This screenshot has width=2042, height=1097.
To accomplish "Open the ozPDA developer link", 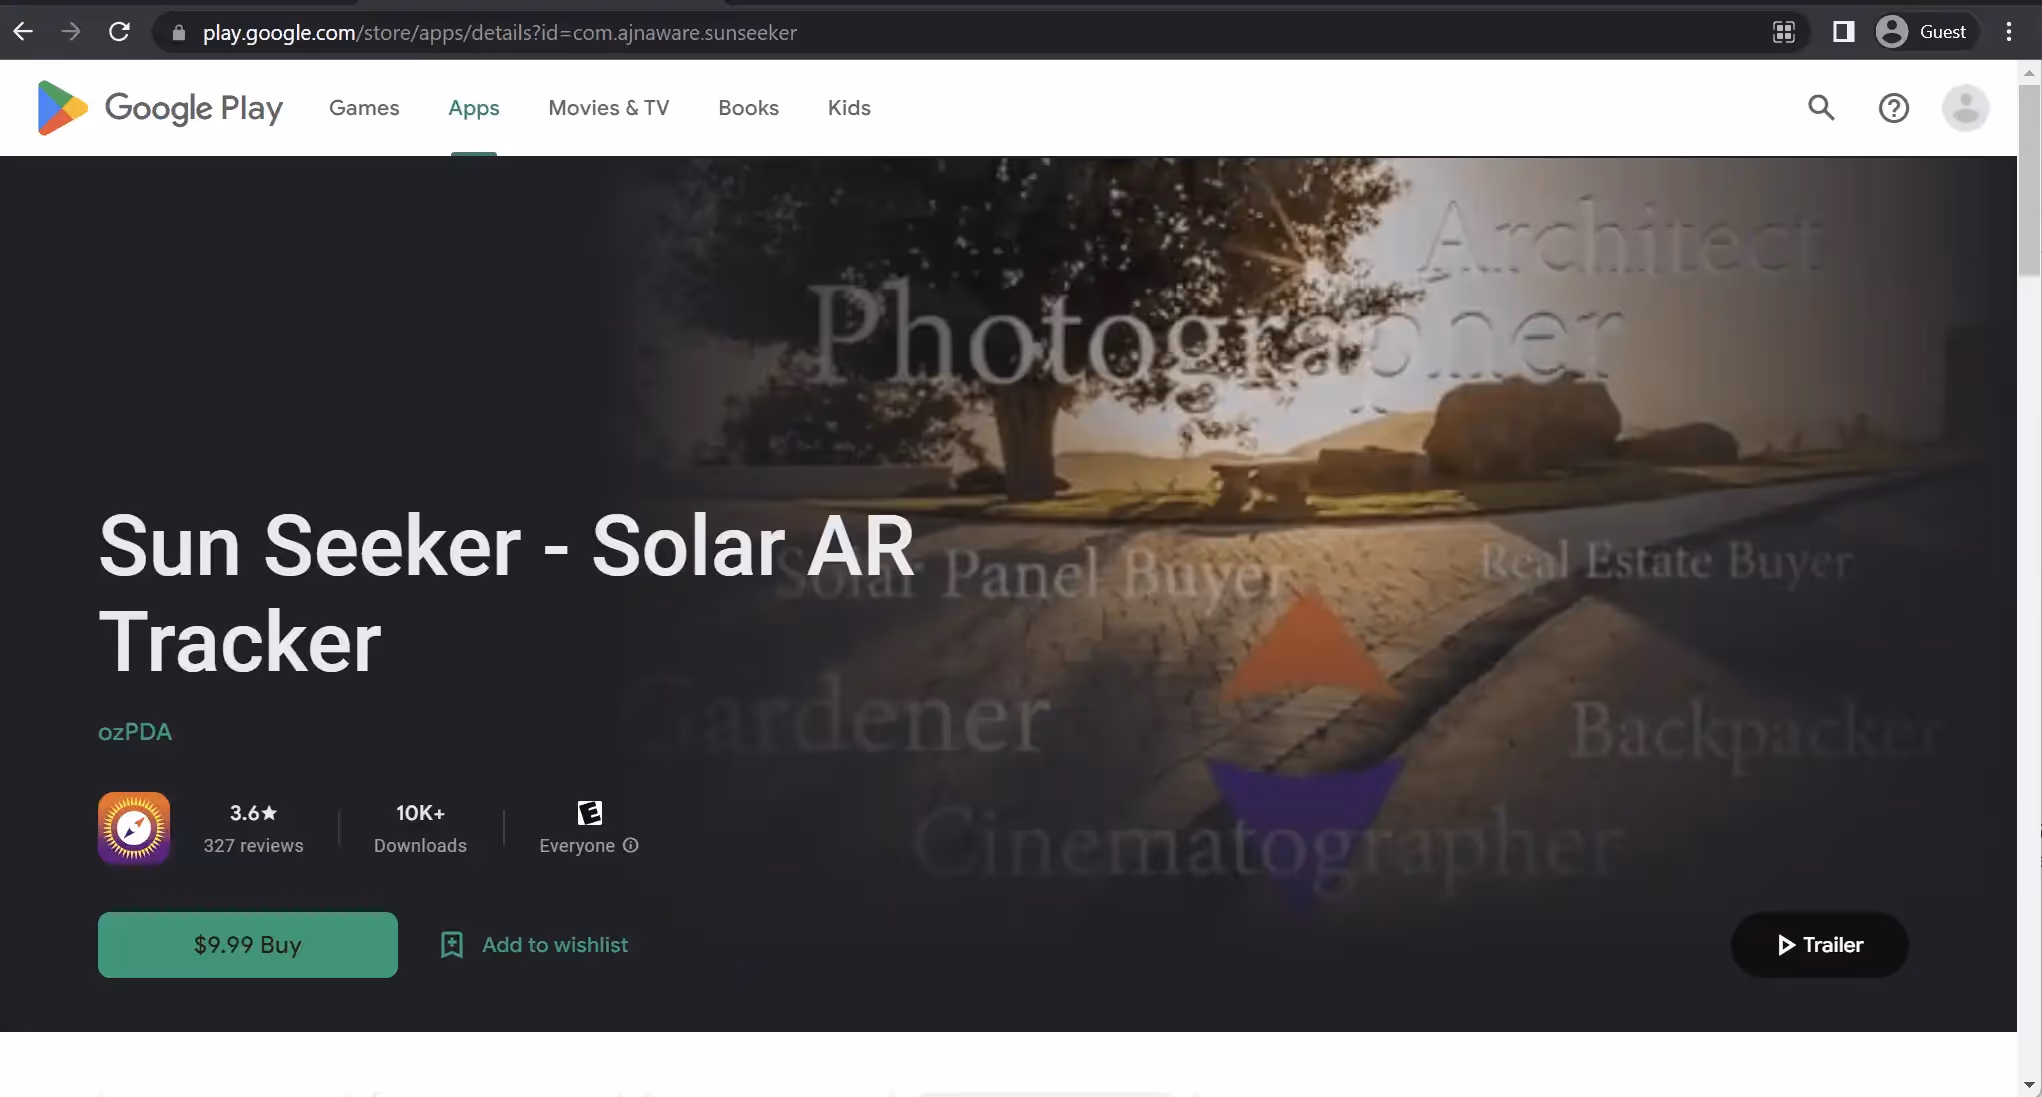I will click(135, 731).
